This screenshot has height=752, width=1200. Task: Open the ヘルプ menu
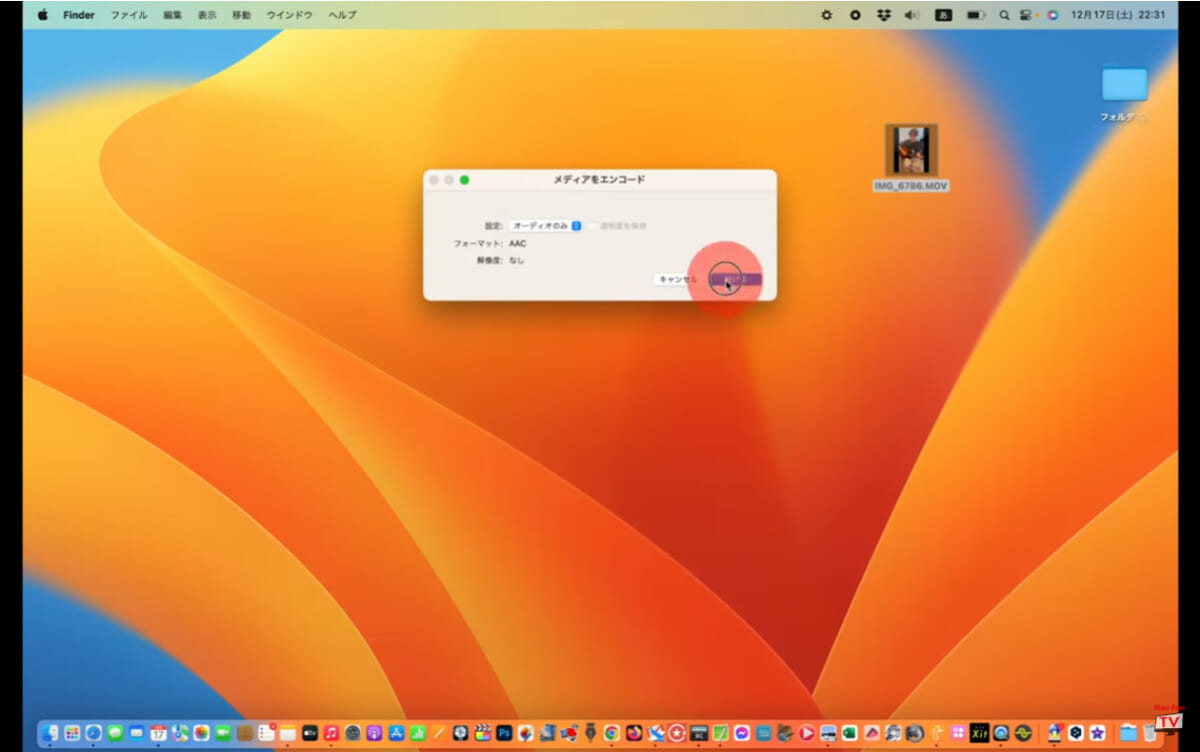[342, 15]
